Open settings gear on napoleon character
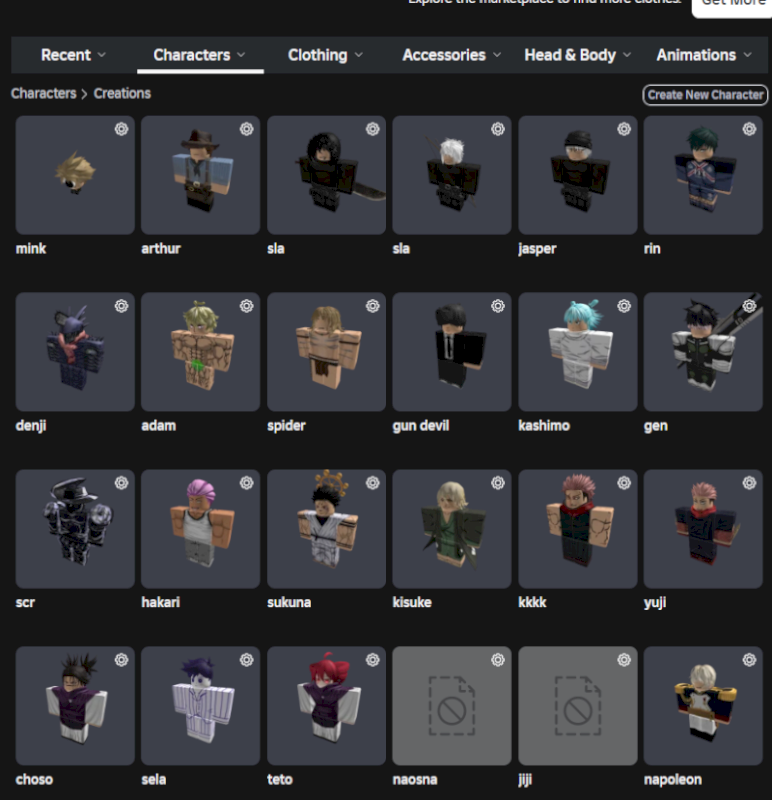 [749, 660]
